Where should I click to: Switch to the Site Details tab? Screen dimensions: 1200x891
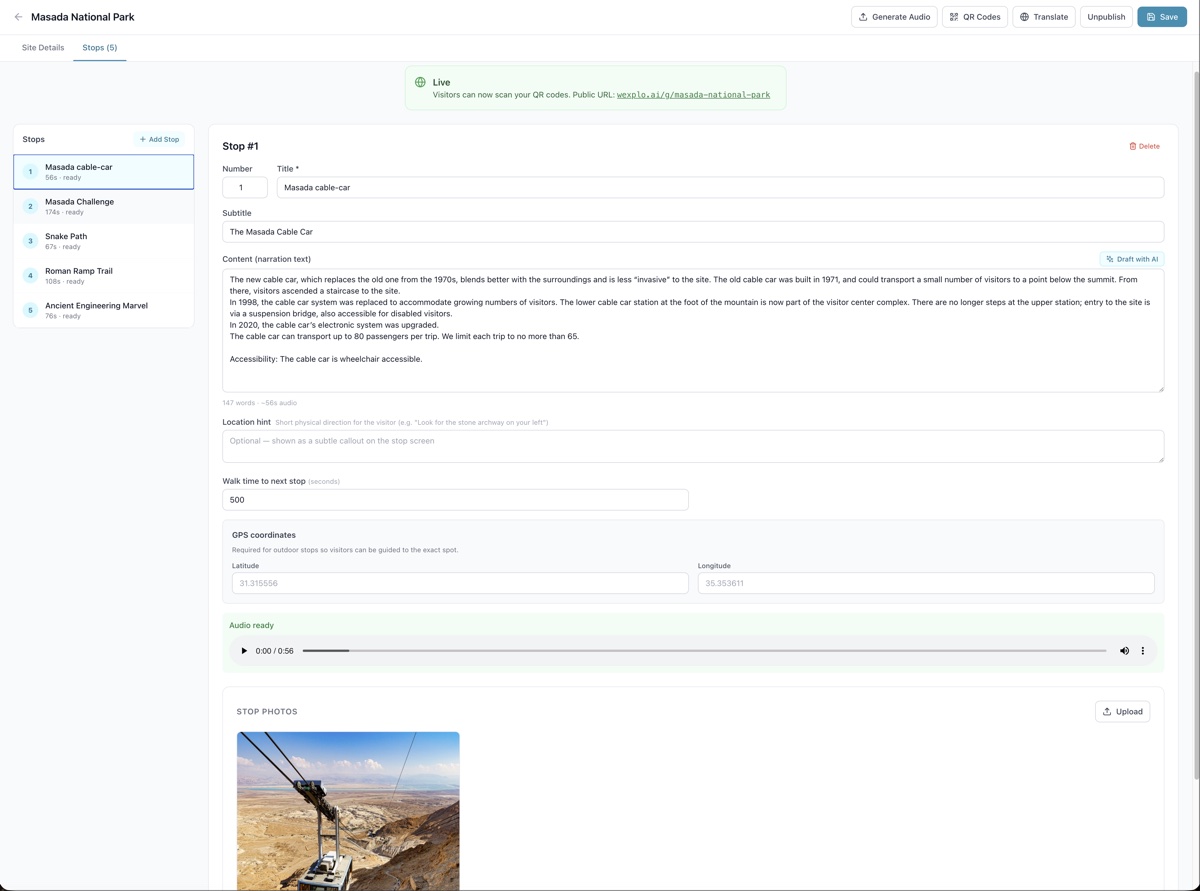[43, 47]
